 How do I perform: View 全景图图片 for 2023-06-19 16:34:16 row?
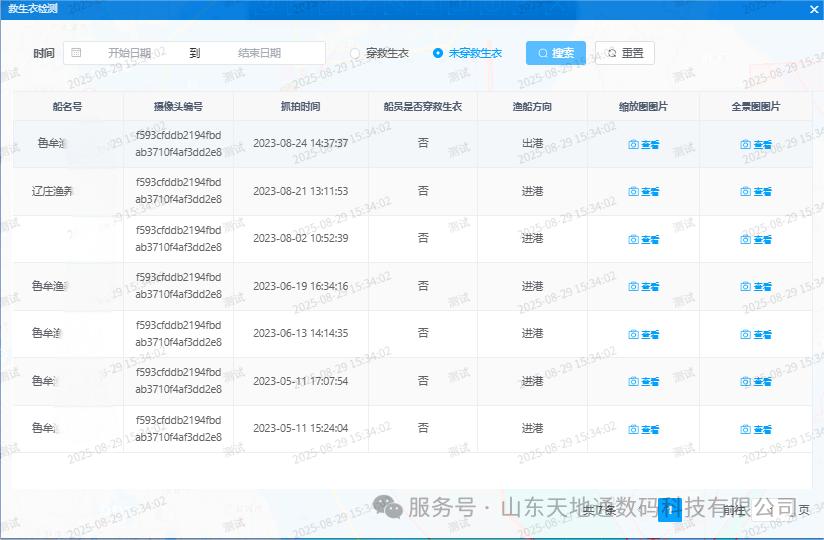756,287
